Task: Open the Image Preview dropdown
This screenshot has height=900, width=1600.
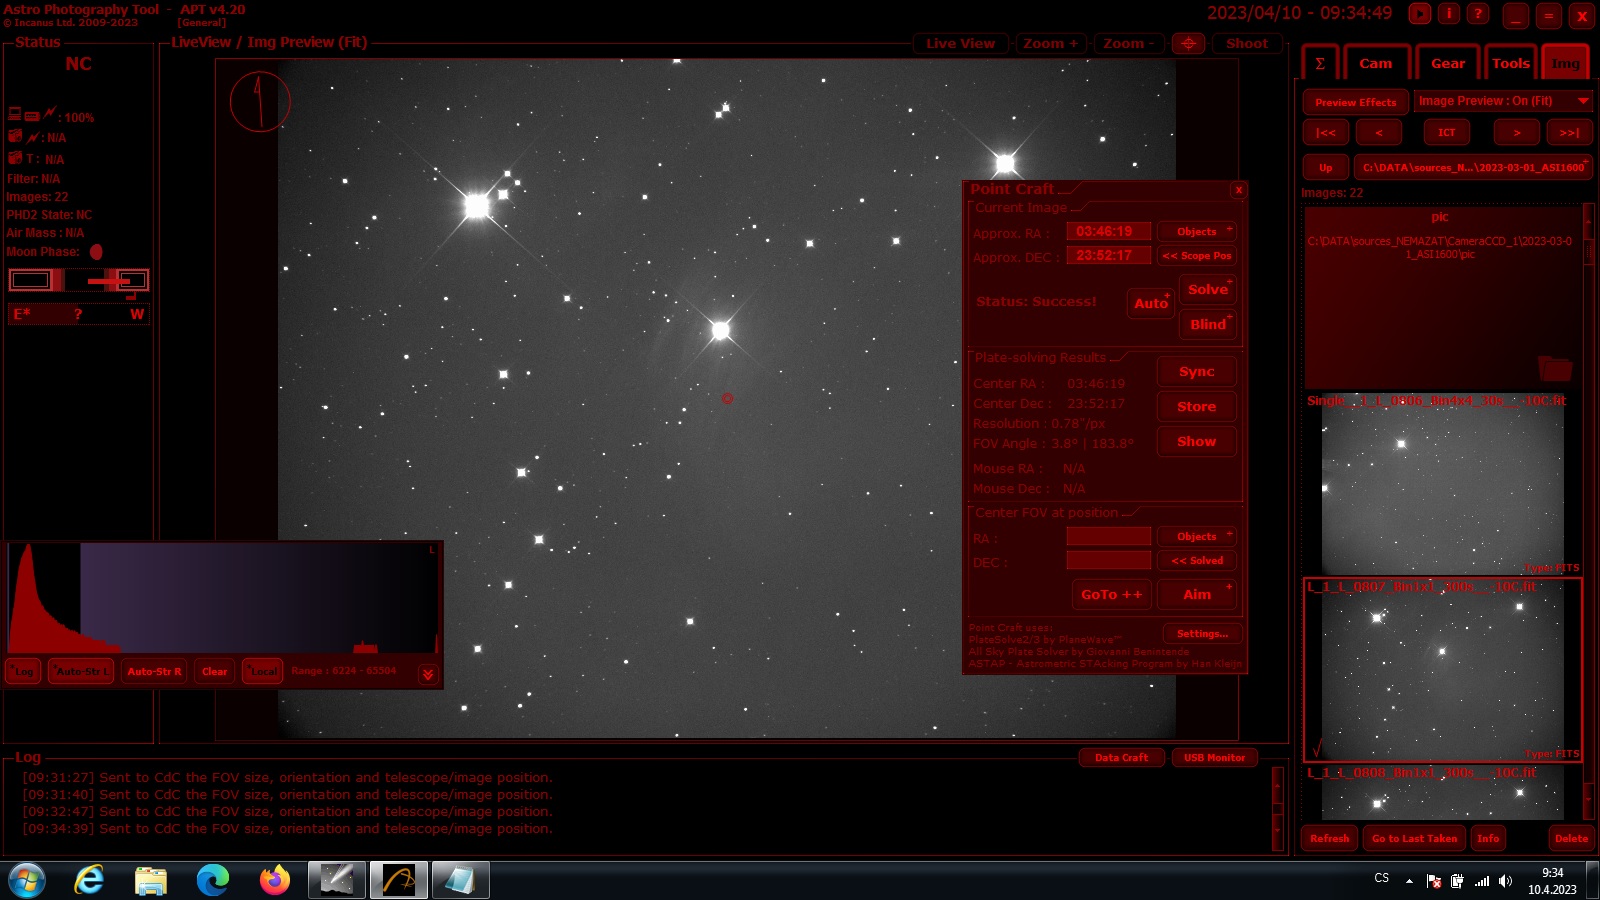Action: (1503, 101)
